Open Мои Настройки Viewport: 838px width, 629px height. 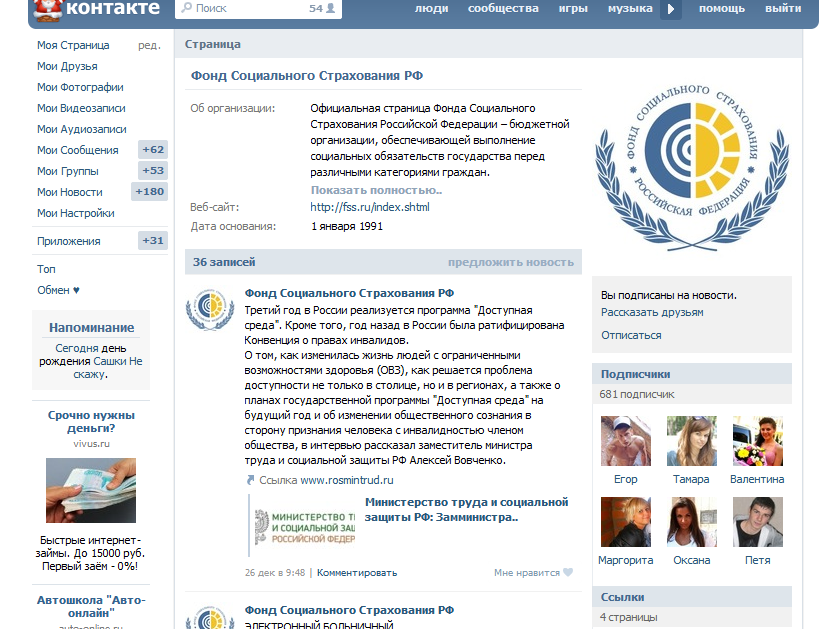tap(75, 213)
